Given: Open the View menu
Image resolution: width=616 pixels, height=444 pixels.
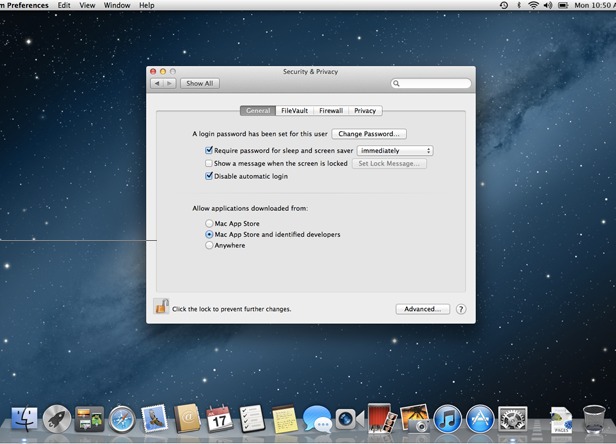Looking at the screenshot, I should pyautogui.click(x=87, y=5).
